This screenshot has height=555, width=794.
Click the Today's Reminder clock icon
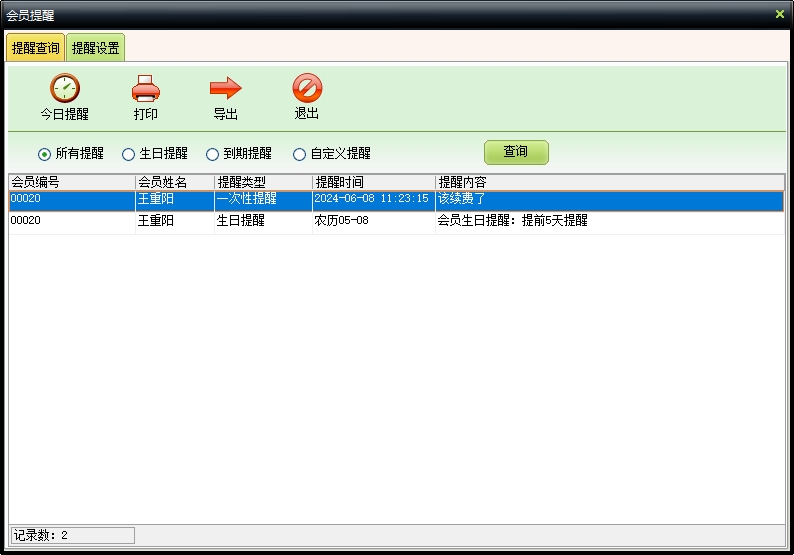pyautogui.click(x=65, y=89)
